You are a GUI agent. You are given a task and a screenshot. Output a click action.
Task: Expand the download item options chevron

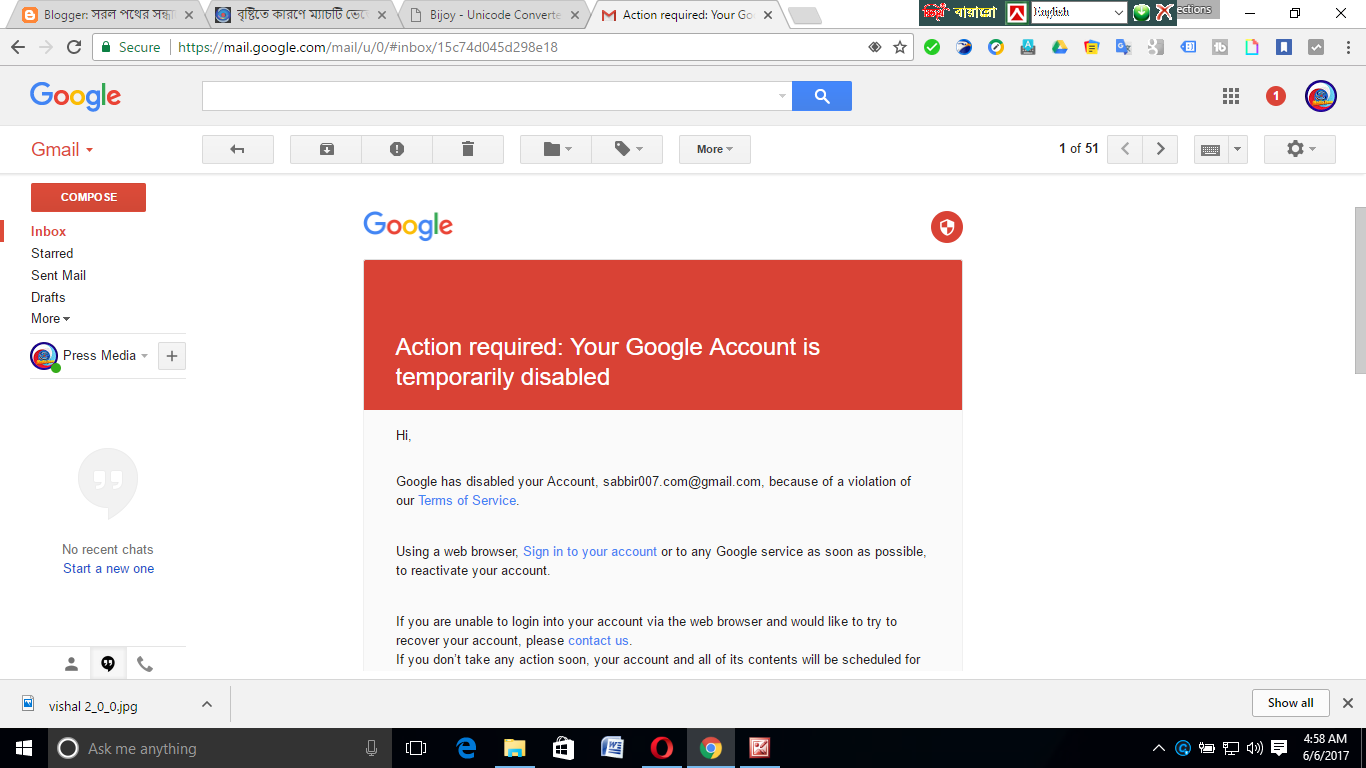click(x=207, y=704)
